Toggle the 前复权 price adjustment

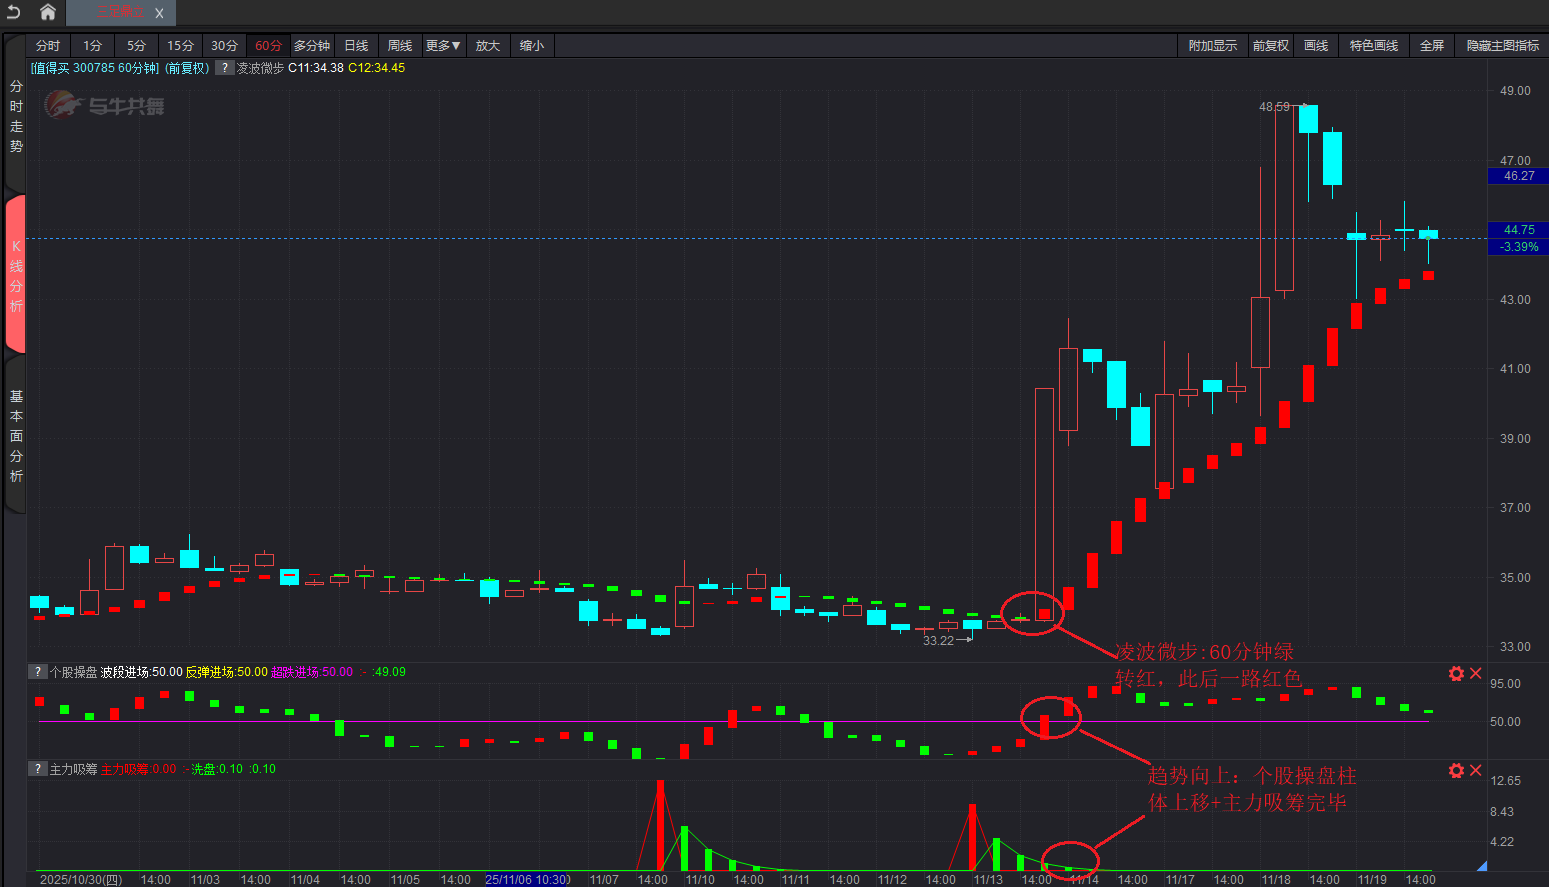tap(1270, 46)
